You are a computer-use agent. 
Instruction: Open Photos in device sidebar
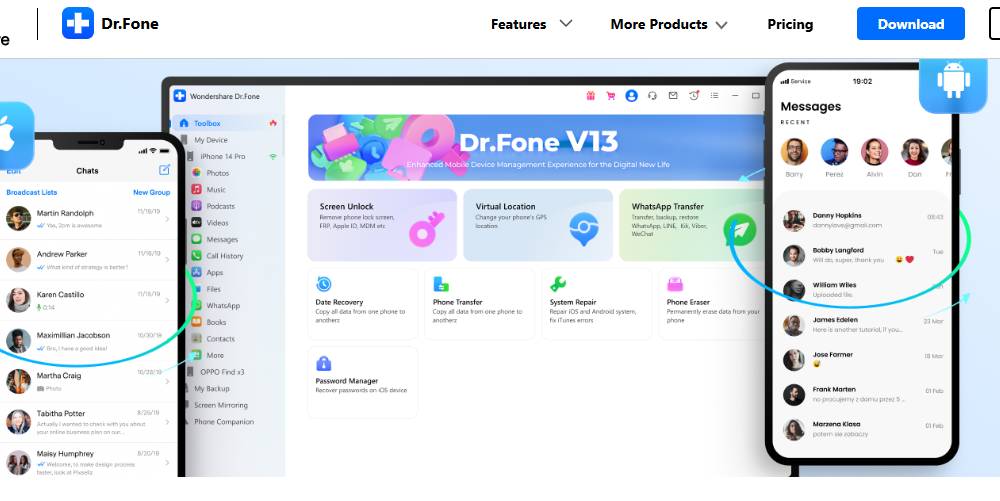click(x=210, y=173)
